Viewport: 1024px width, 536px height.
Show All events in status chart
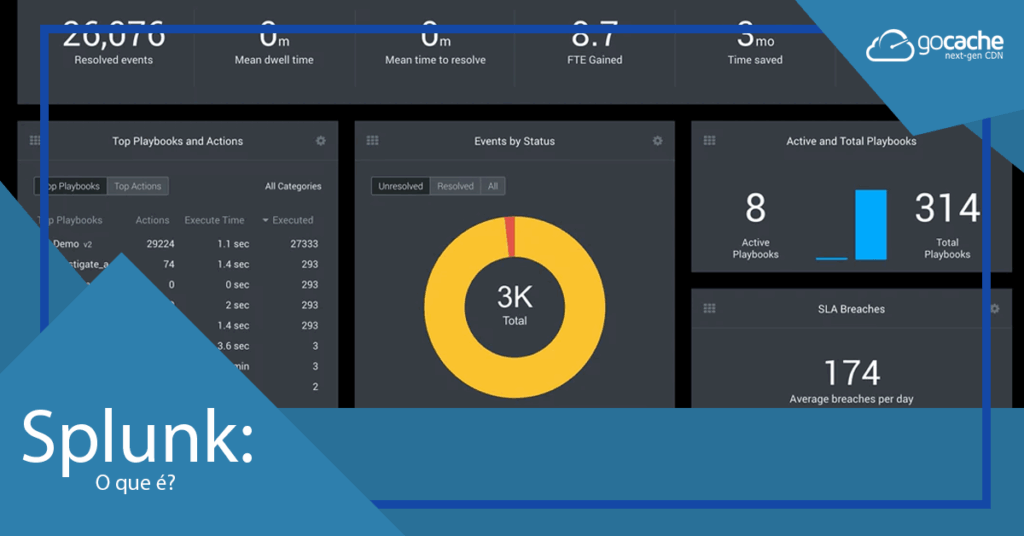493,186
